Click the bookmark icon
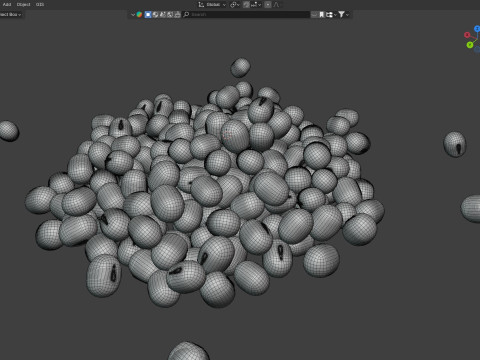The width and height of the screenshot is (480, 360). 322,15
